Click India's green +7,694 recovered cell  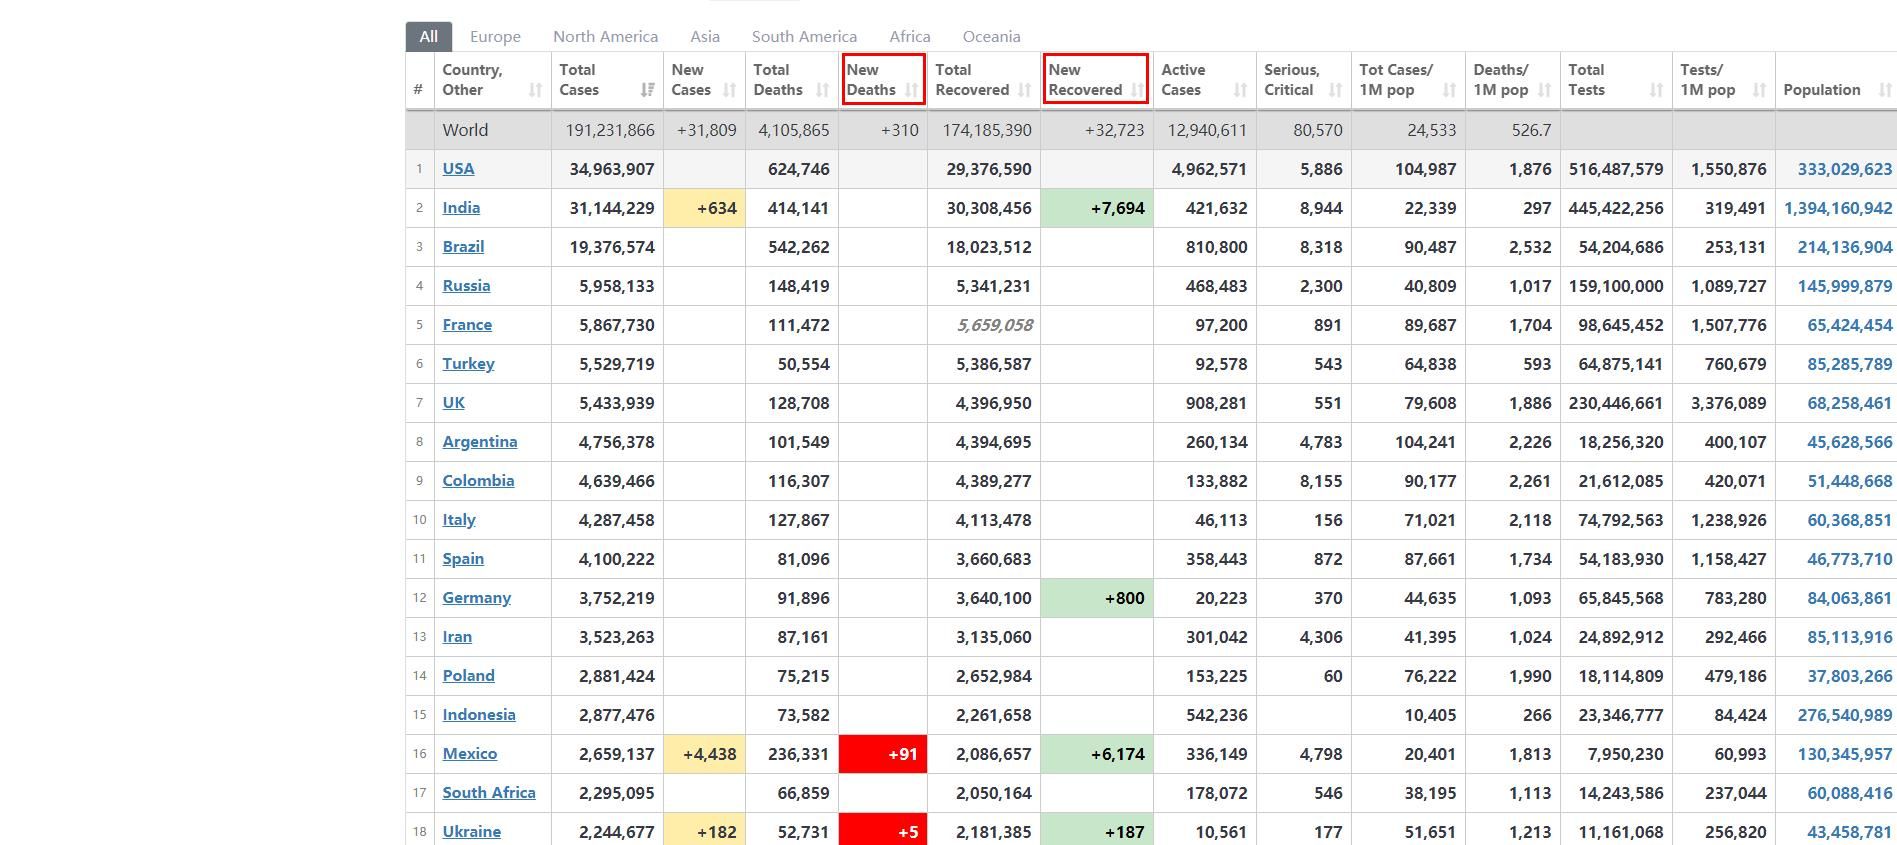pyautogui.click(x=1097, y=208)
